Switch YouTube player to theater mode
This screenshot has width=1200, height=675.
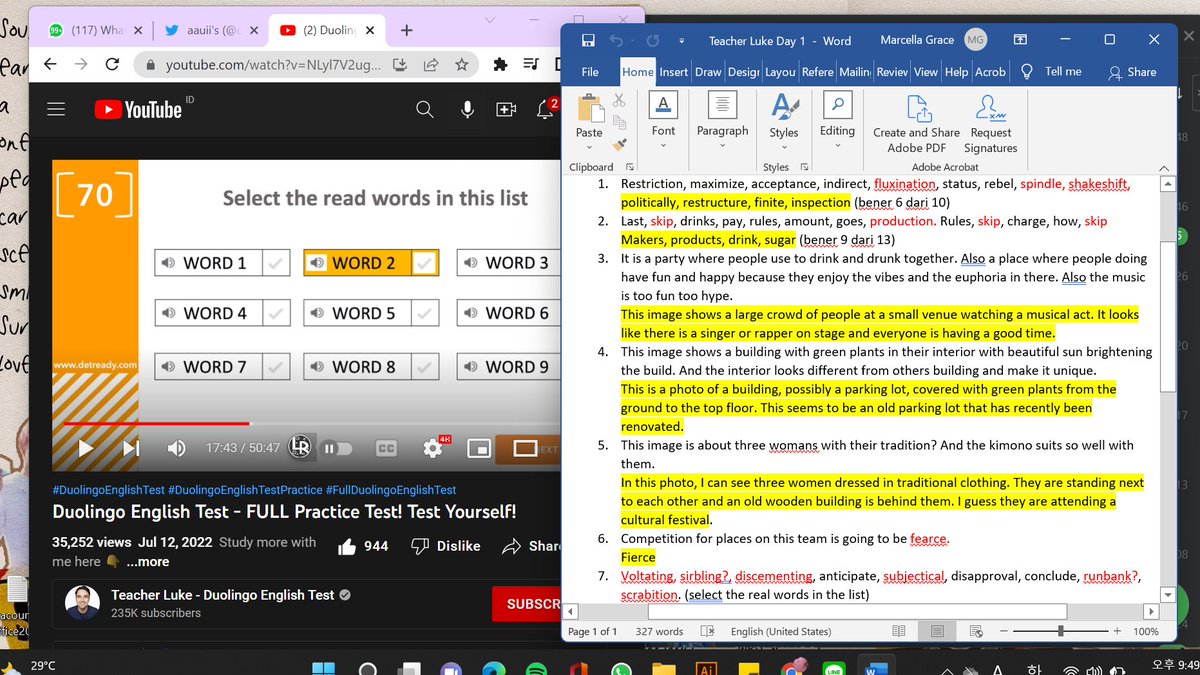pyautogui.click(x=525, y=449)
